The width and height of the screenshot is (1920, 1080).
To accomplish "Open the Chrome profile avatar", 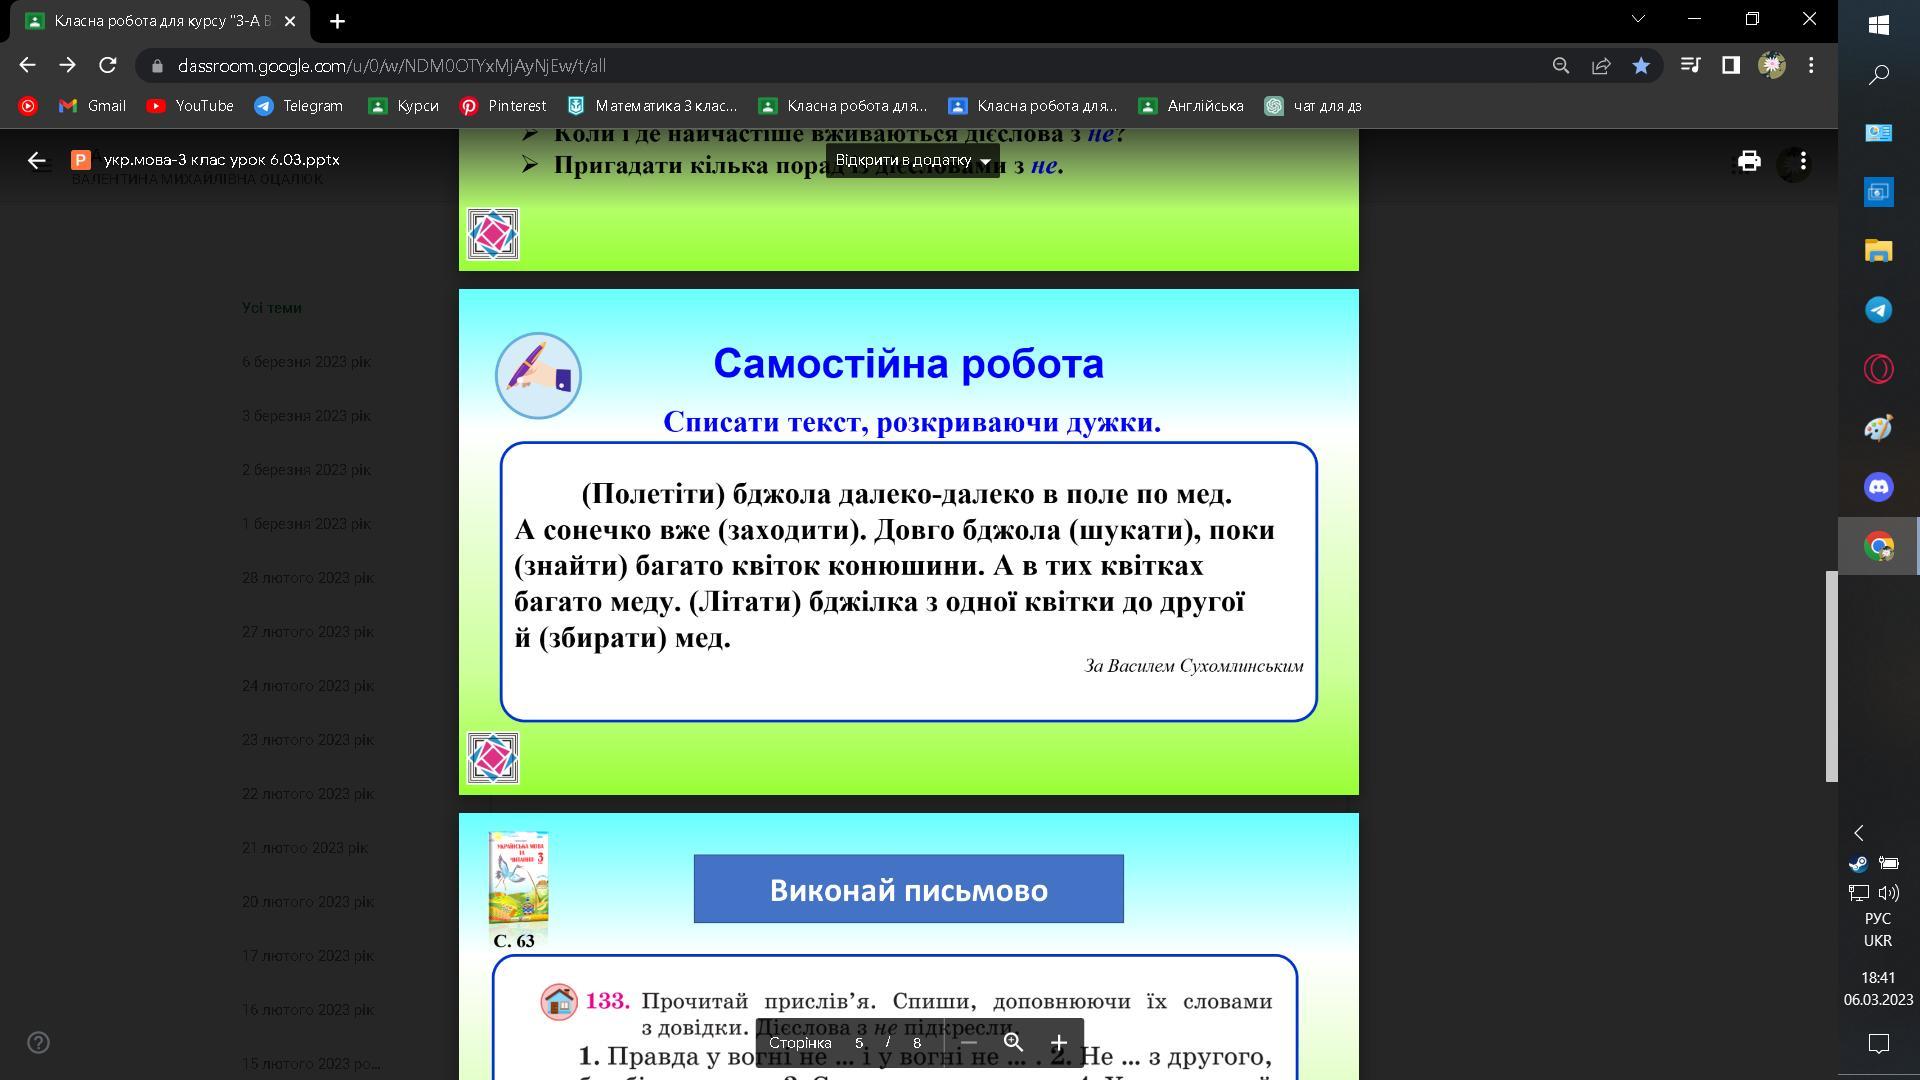I will pyautogui.click(x=1771, y=65).
